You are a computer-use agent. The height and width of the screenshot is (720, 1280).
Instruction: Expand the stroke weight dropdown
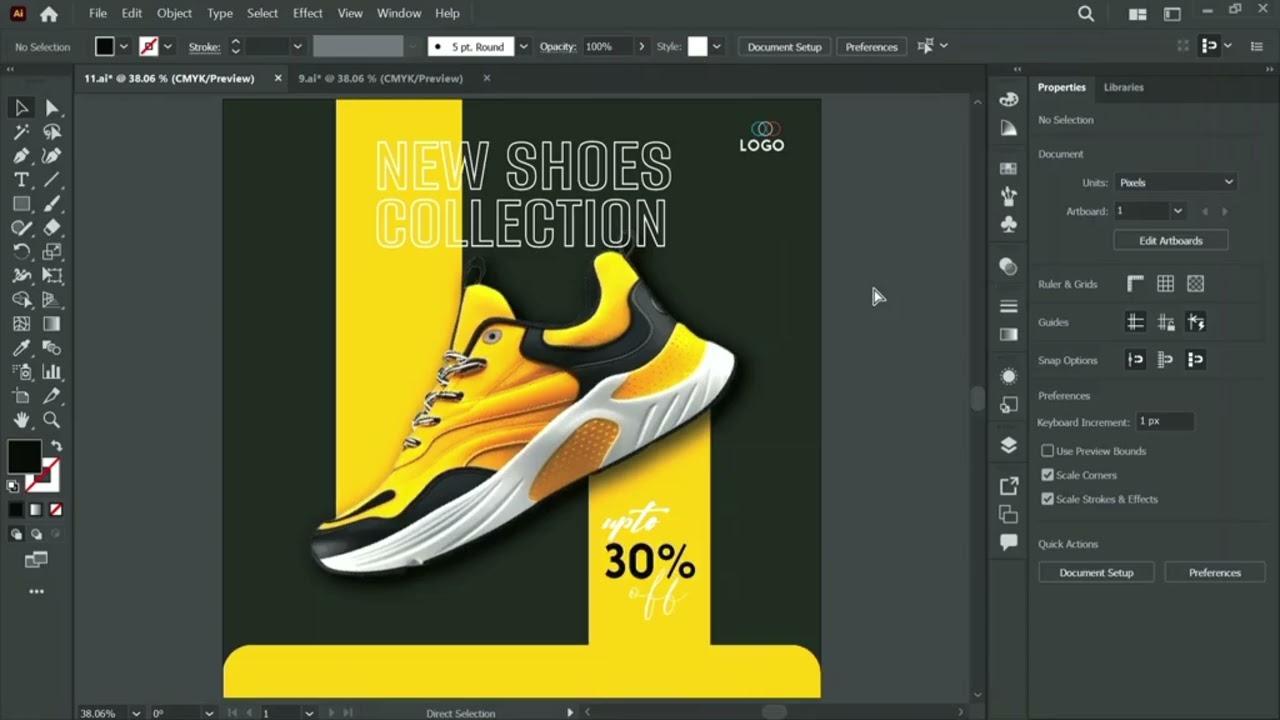coord(297,47)
